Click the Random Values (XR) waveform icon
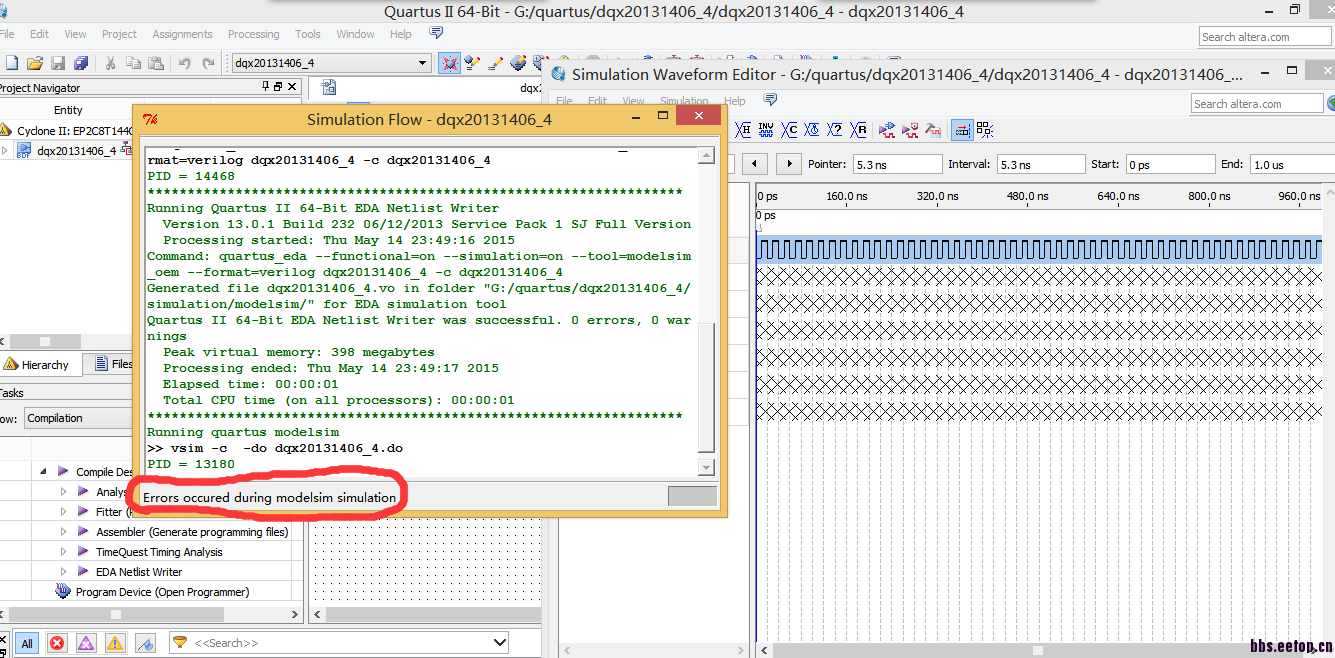This screenshot has height=658, width=1335. pyautogui.click(x=858, y=129)
